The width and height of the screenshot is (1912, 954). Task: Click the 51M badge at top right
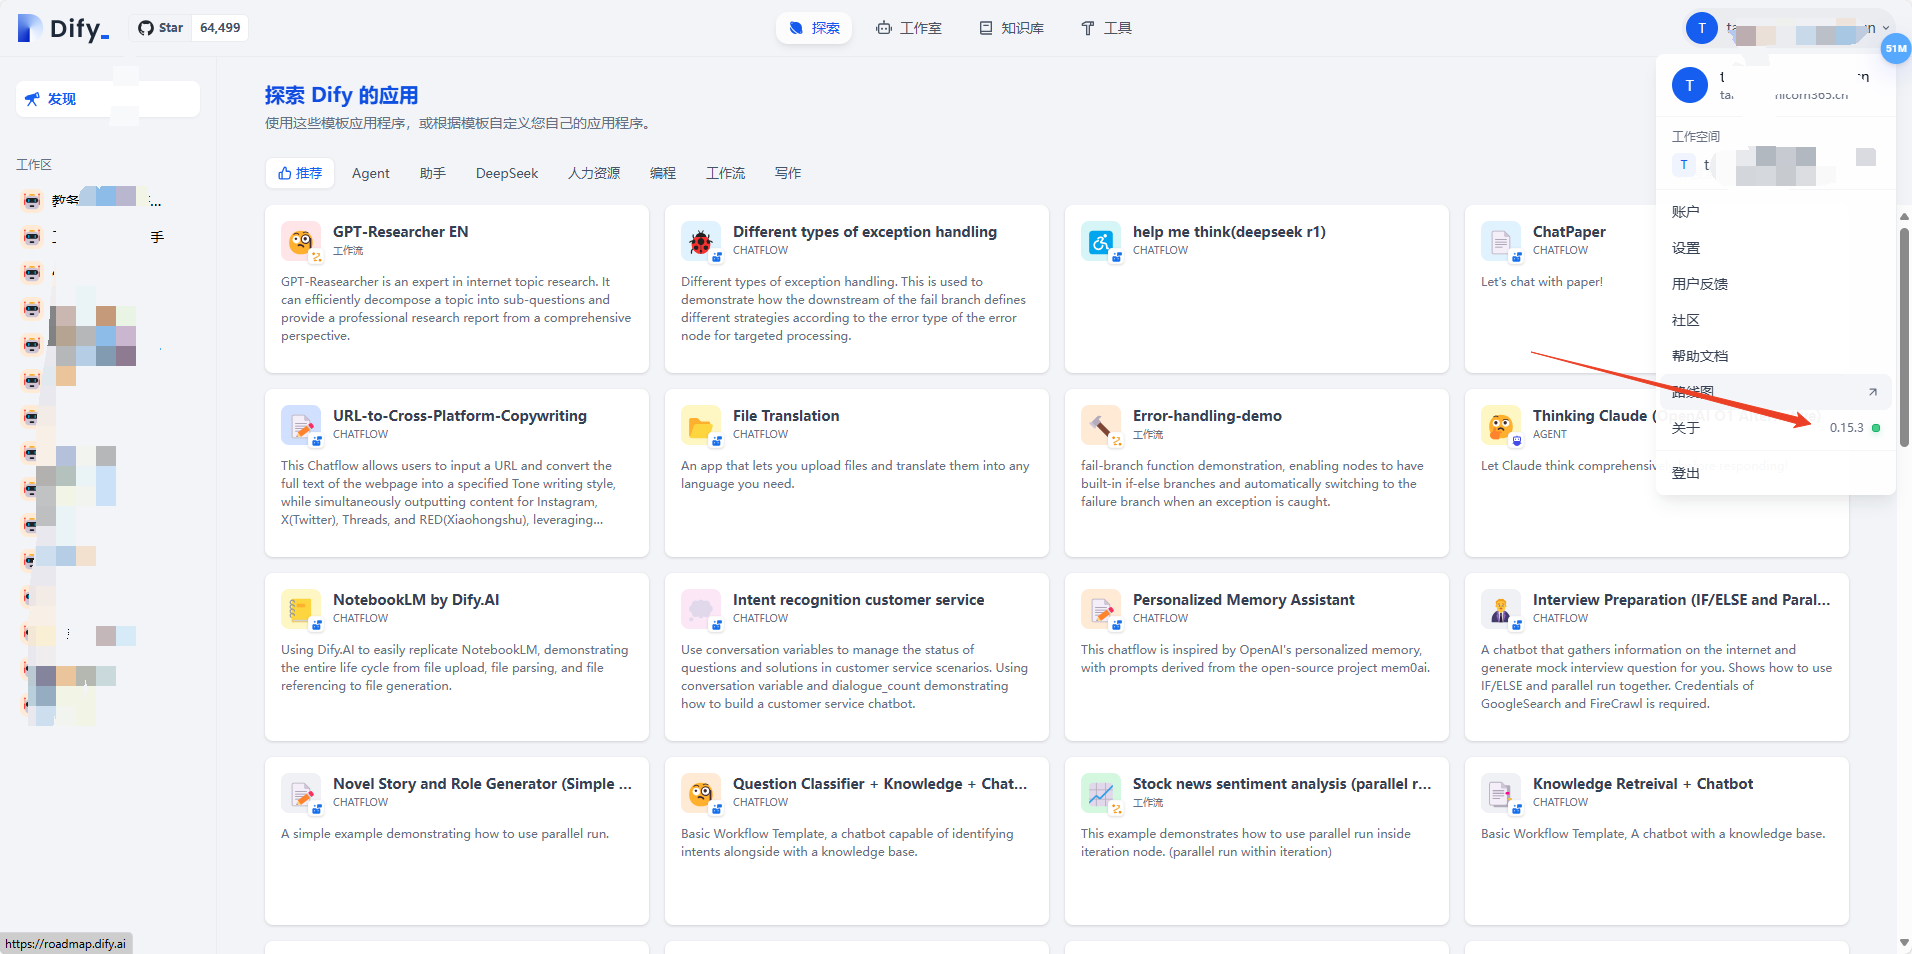[x=1896, y=48]
